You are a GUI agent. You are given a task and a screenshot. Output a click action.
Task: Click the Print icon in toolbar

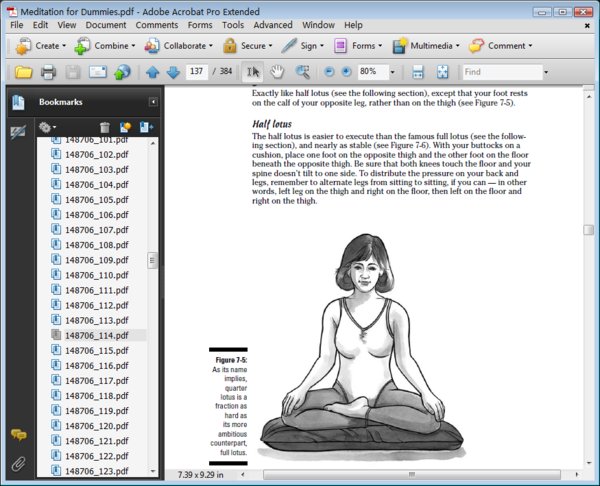coord(48,72)
